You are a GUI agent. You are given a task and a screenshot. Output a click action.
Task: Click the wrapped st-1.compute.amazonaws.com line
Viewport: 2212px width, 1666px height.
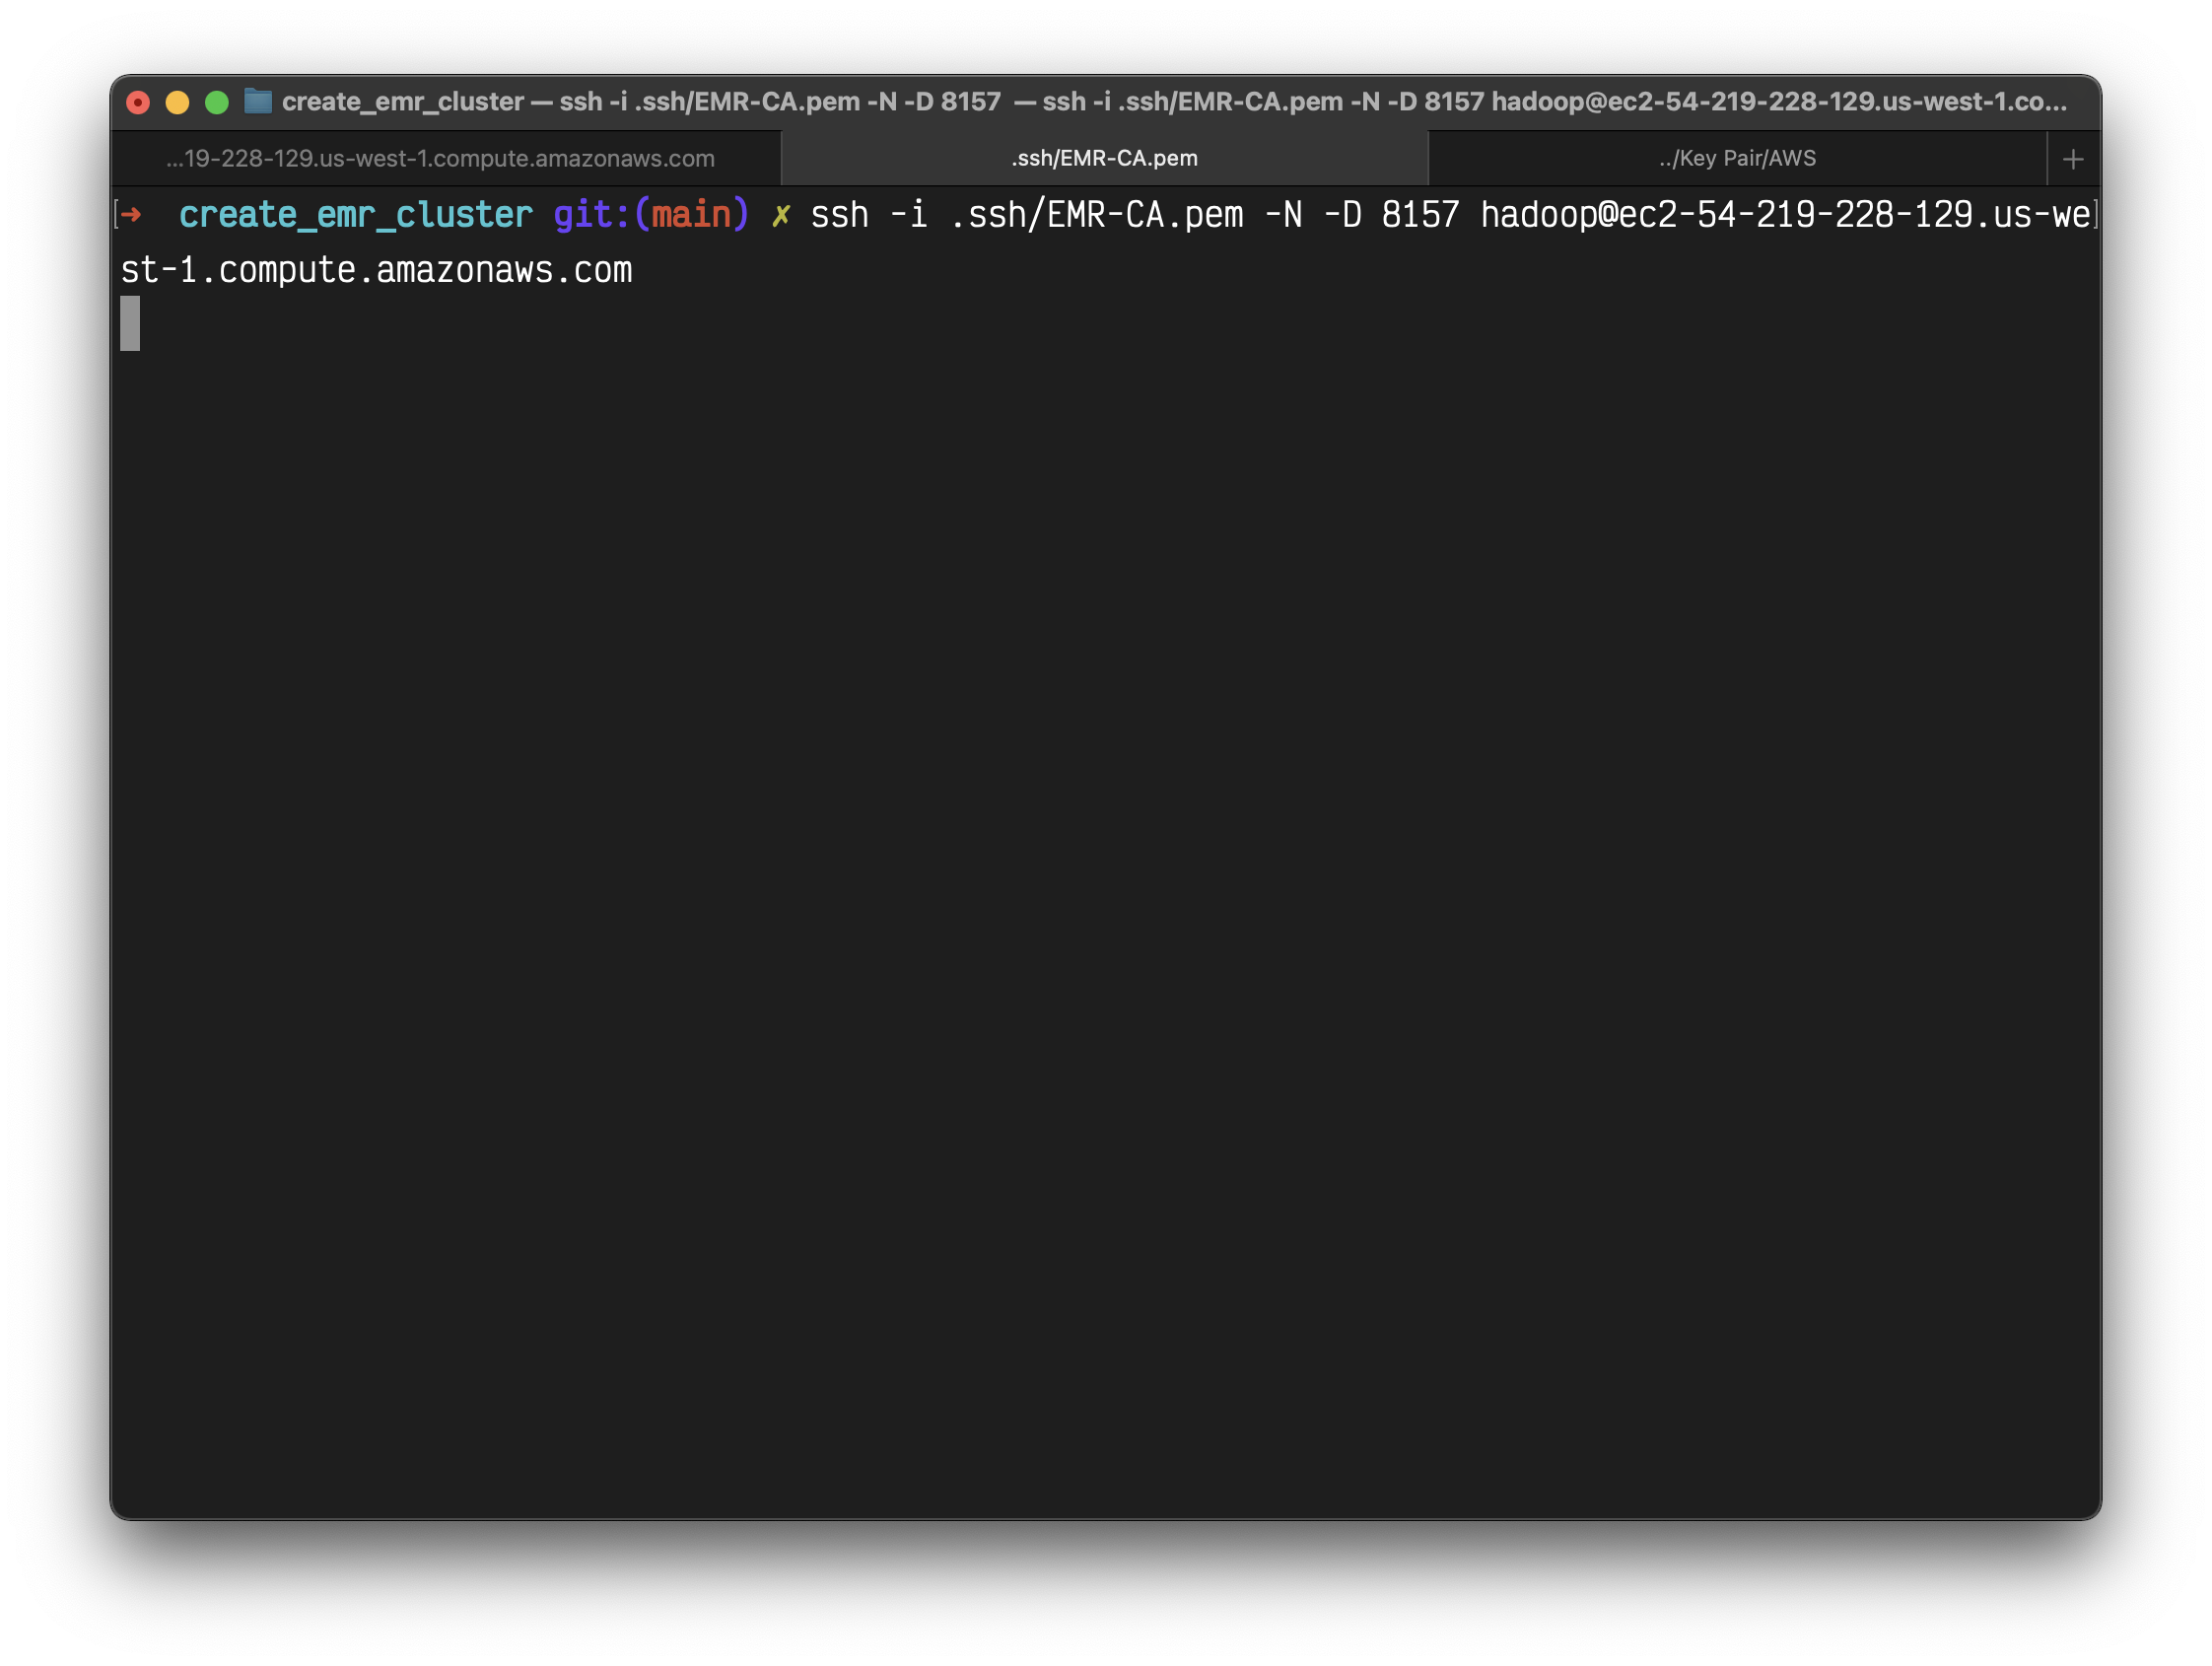[x=376, y=271]
